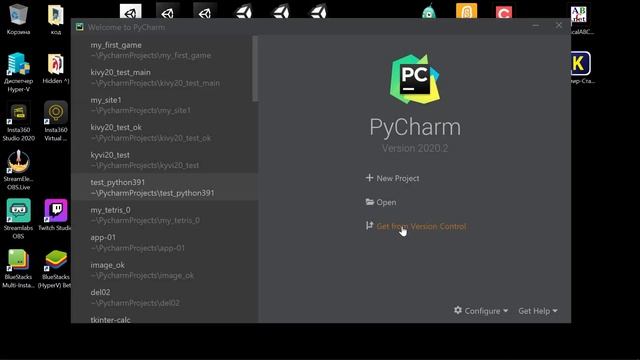Click the PyCharm icon in the window title bar
The width and height of the screenshot is (640, 360).
(80, 27)
